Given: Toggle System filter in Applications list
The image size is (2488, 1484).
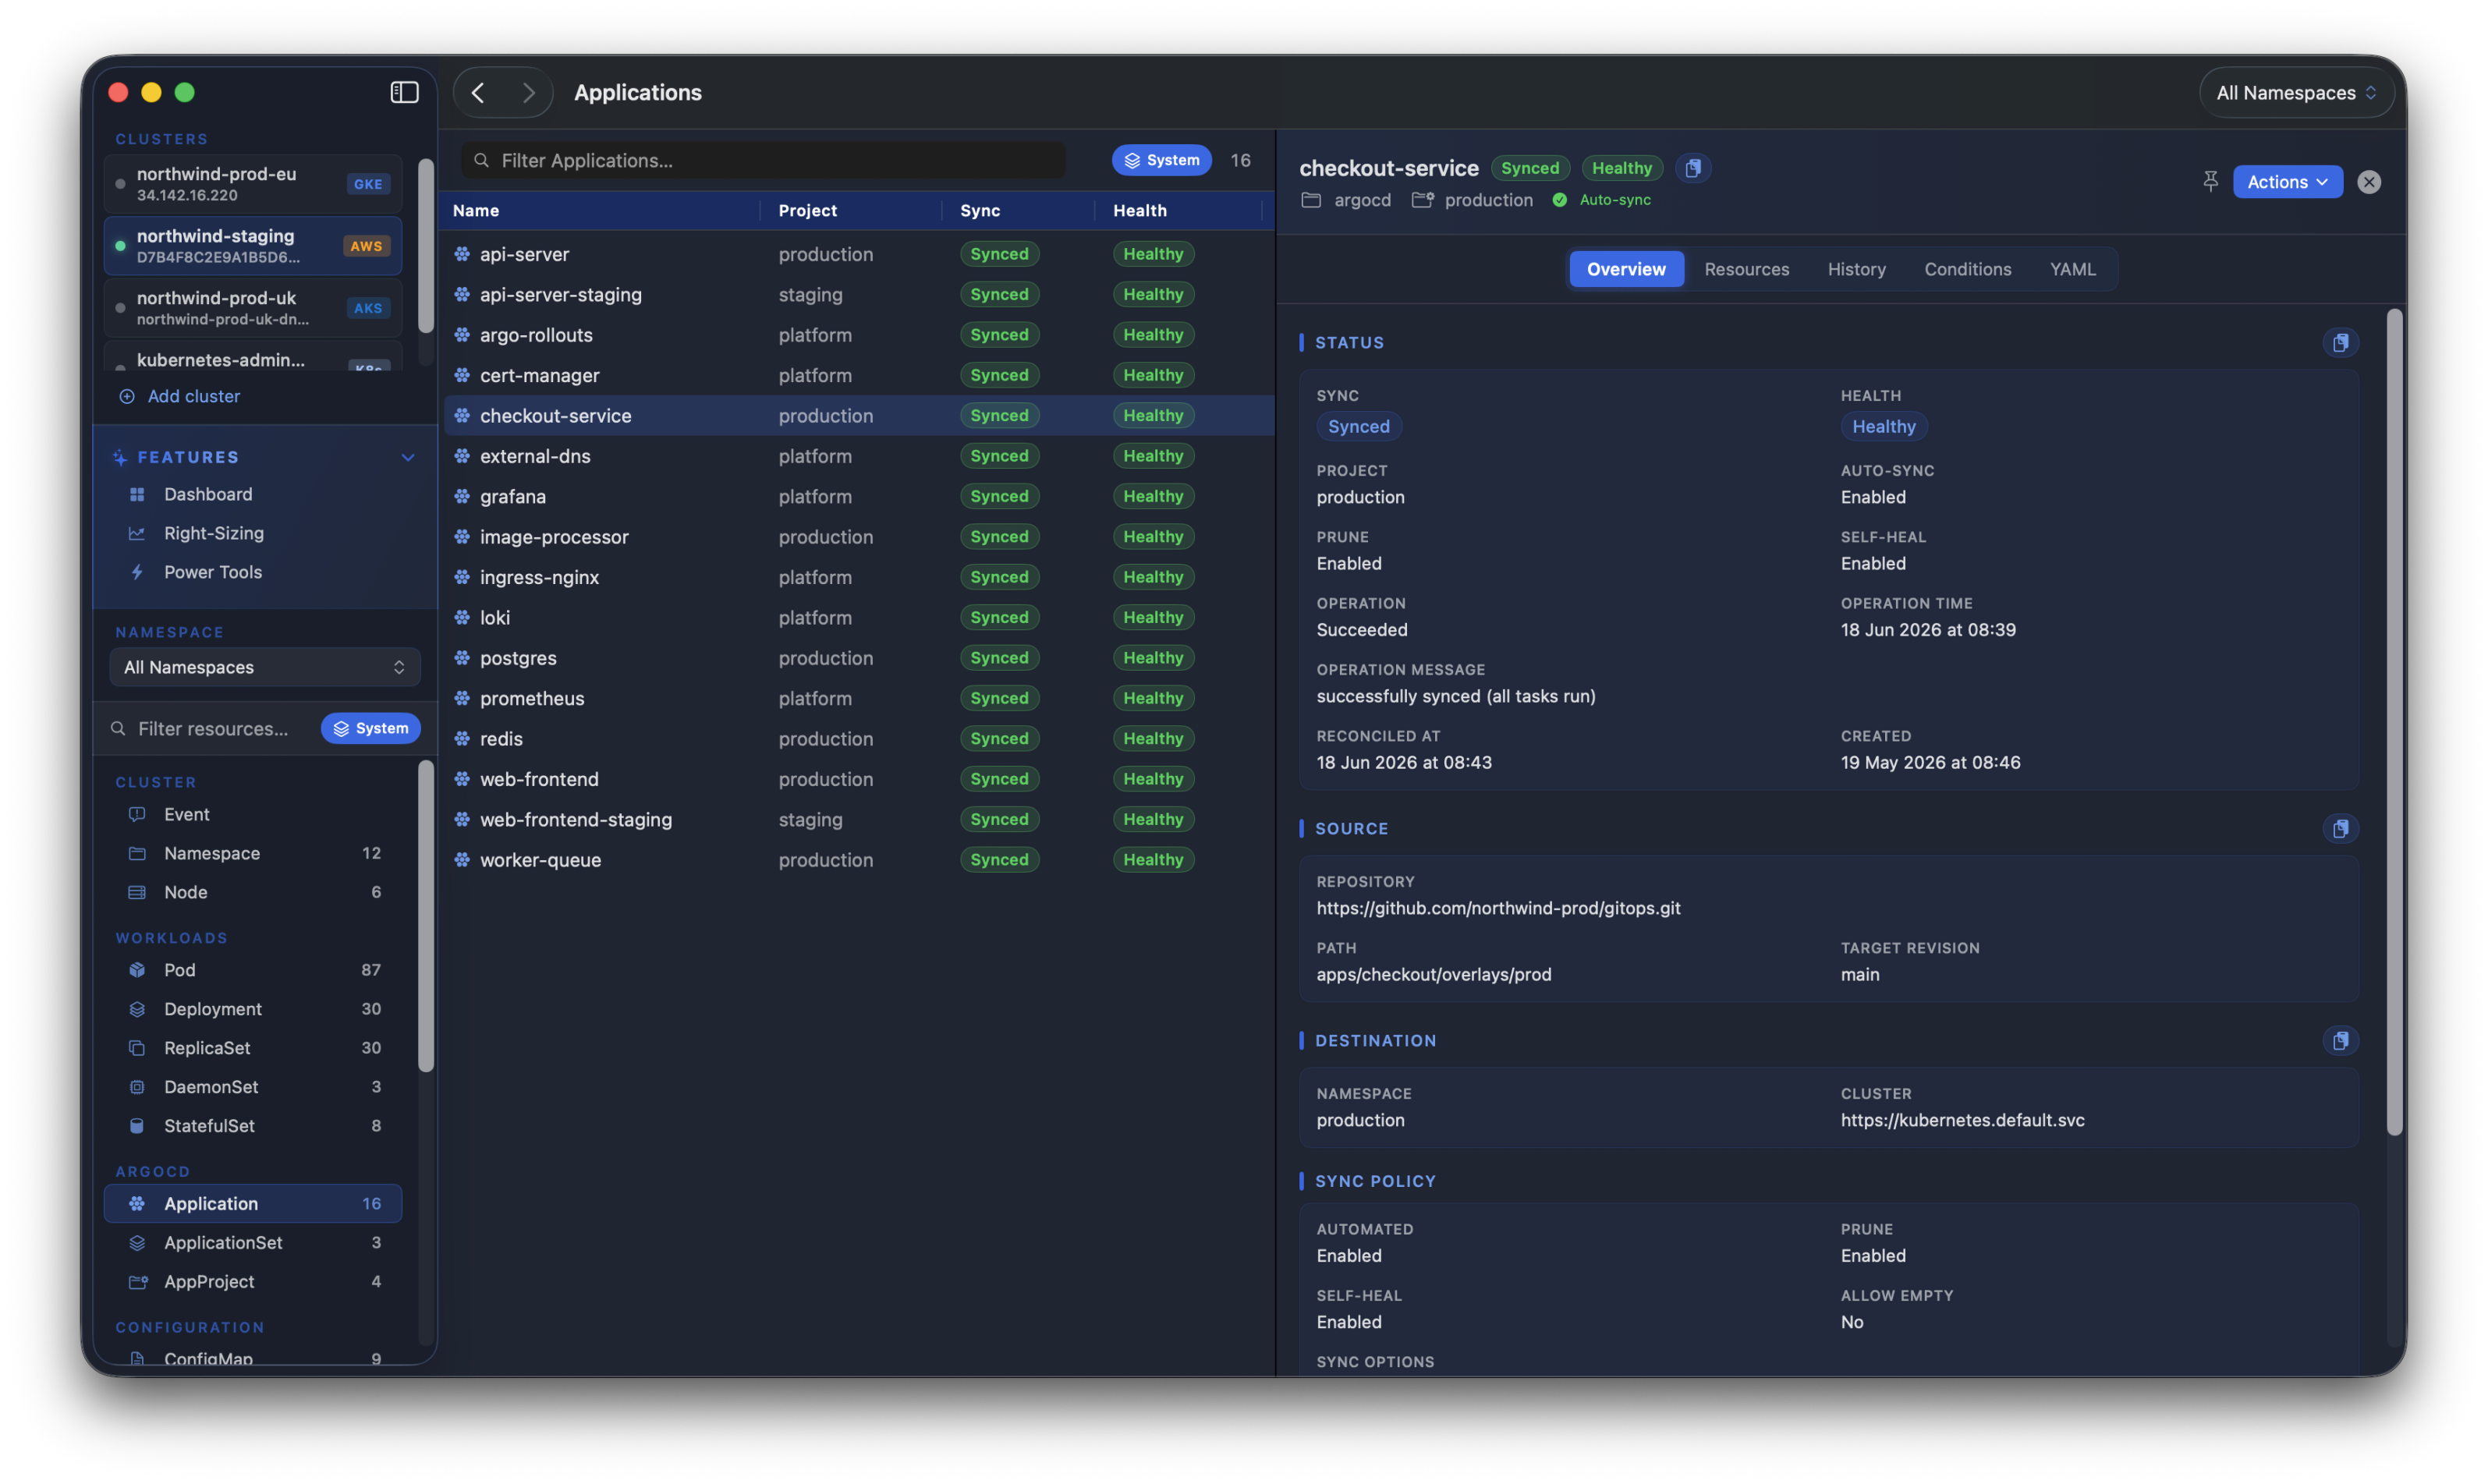Looking at the screenshot, I should pos(1161,160).
